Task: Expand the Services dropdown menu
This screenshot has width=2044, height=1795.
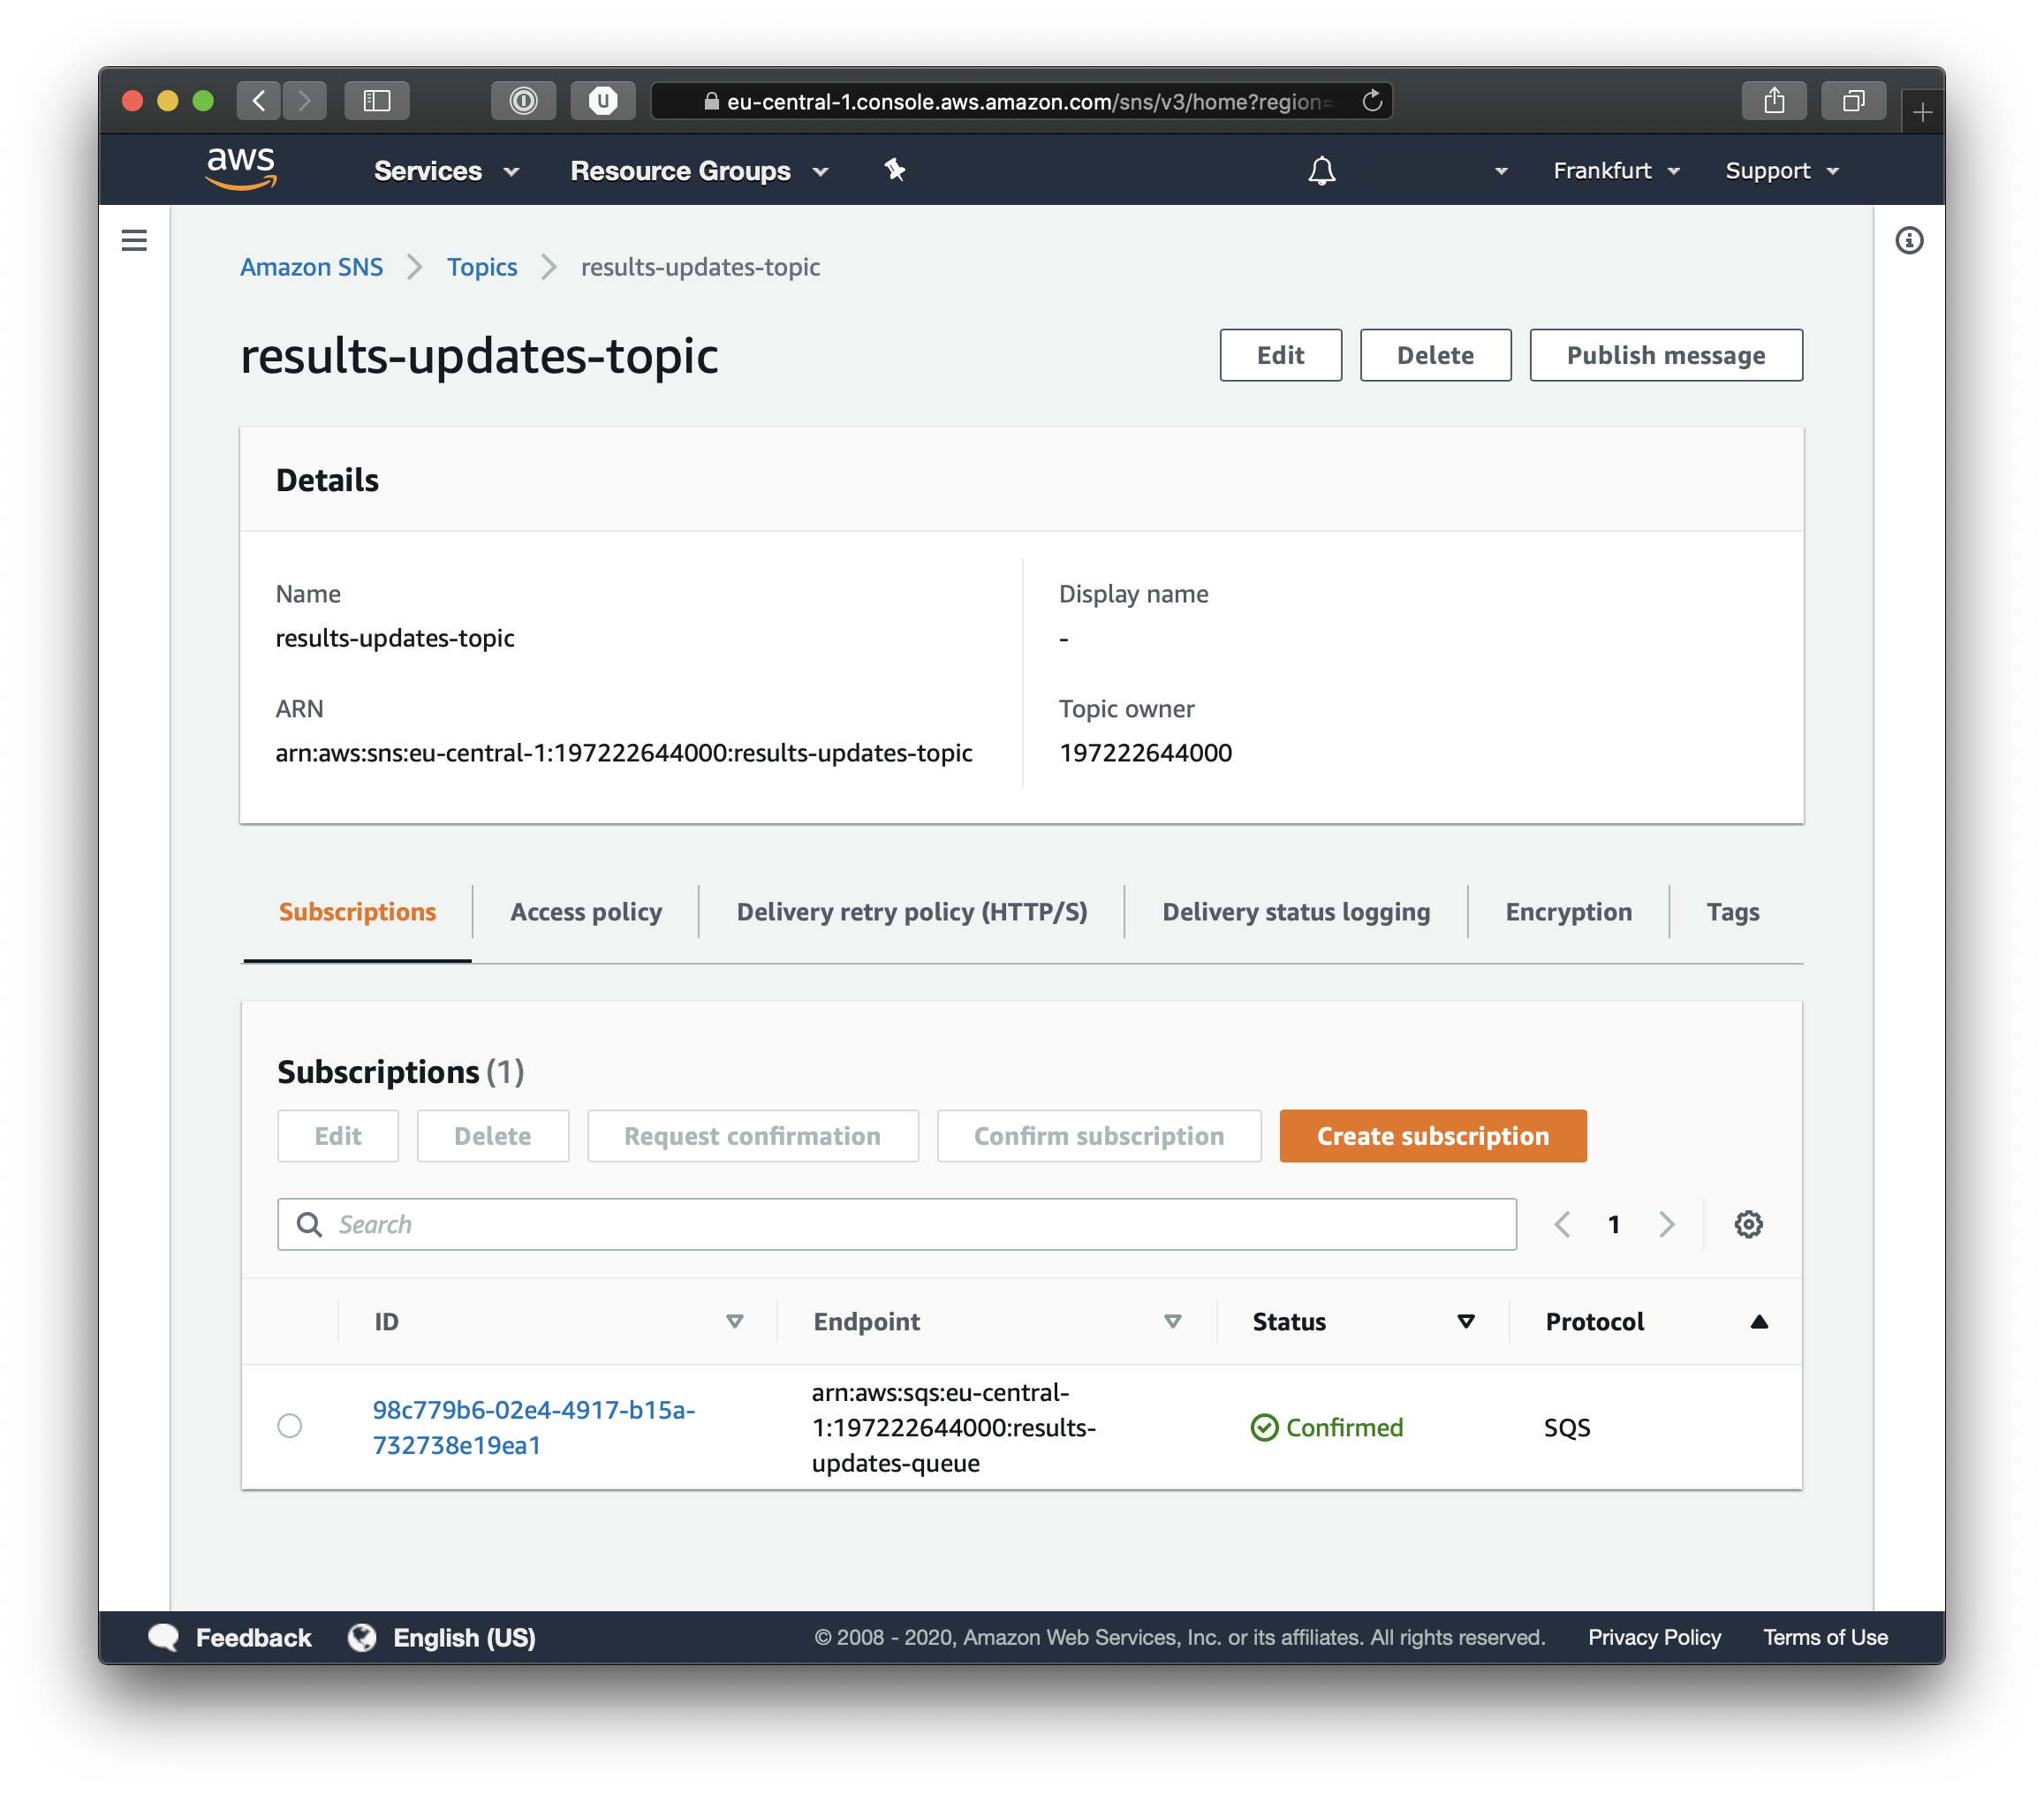Action: (x=446, y=171)
